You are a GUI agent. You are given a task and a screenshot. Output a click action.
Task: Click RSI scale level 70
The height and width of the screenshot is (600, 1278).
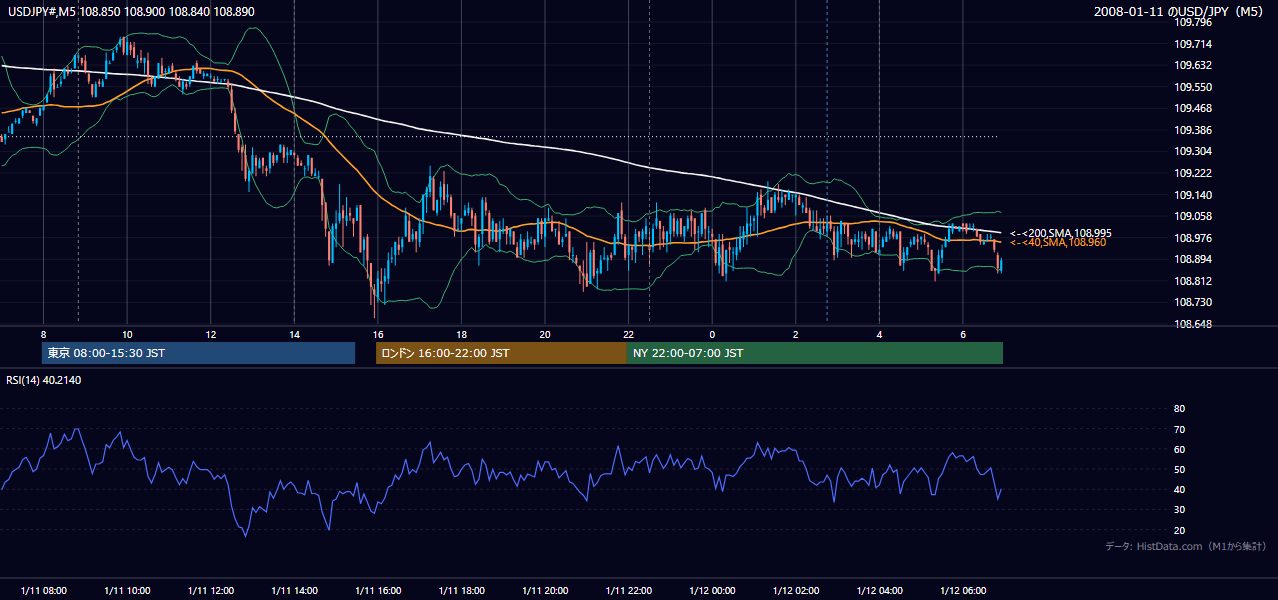point(1179,429)
